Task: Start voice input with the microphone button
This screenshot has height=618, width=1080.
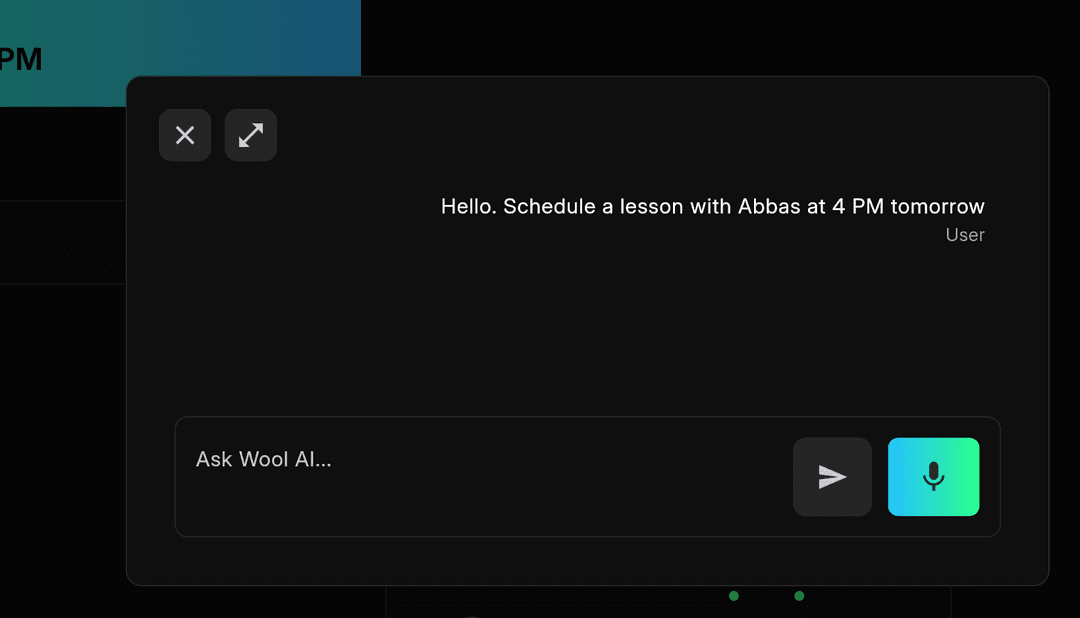Action: point(933,477)
